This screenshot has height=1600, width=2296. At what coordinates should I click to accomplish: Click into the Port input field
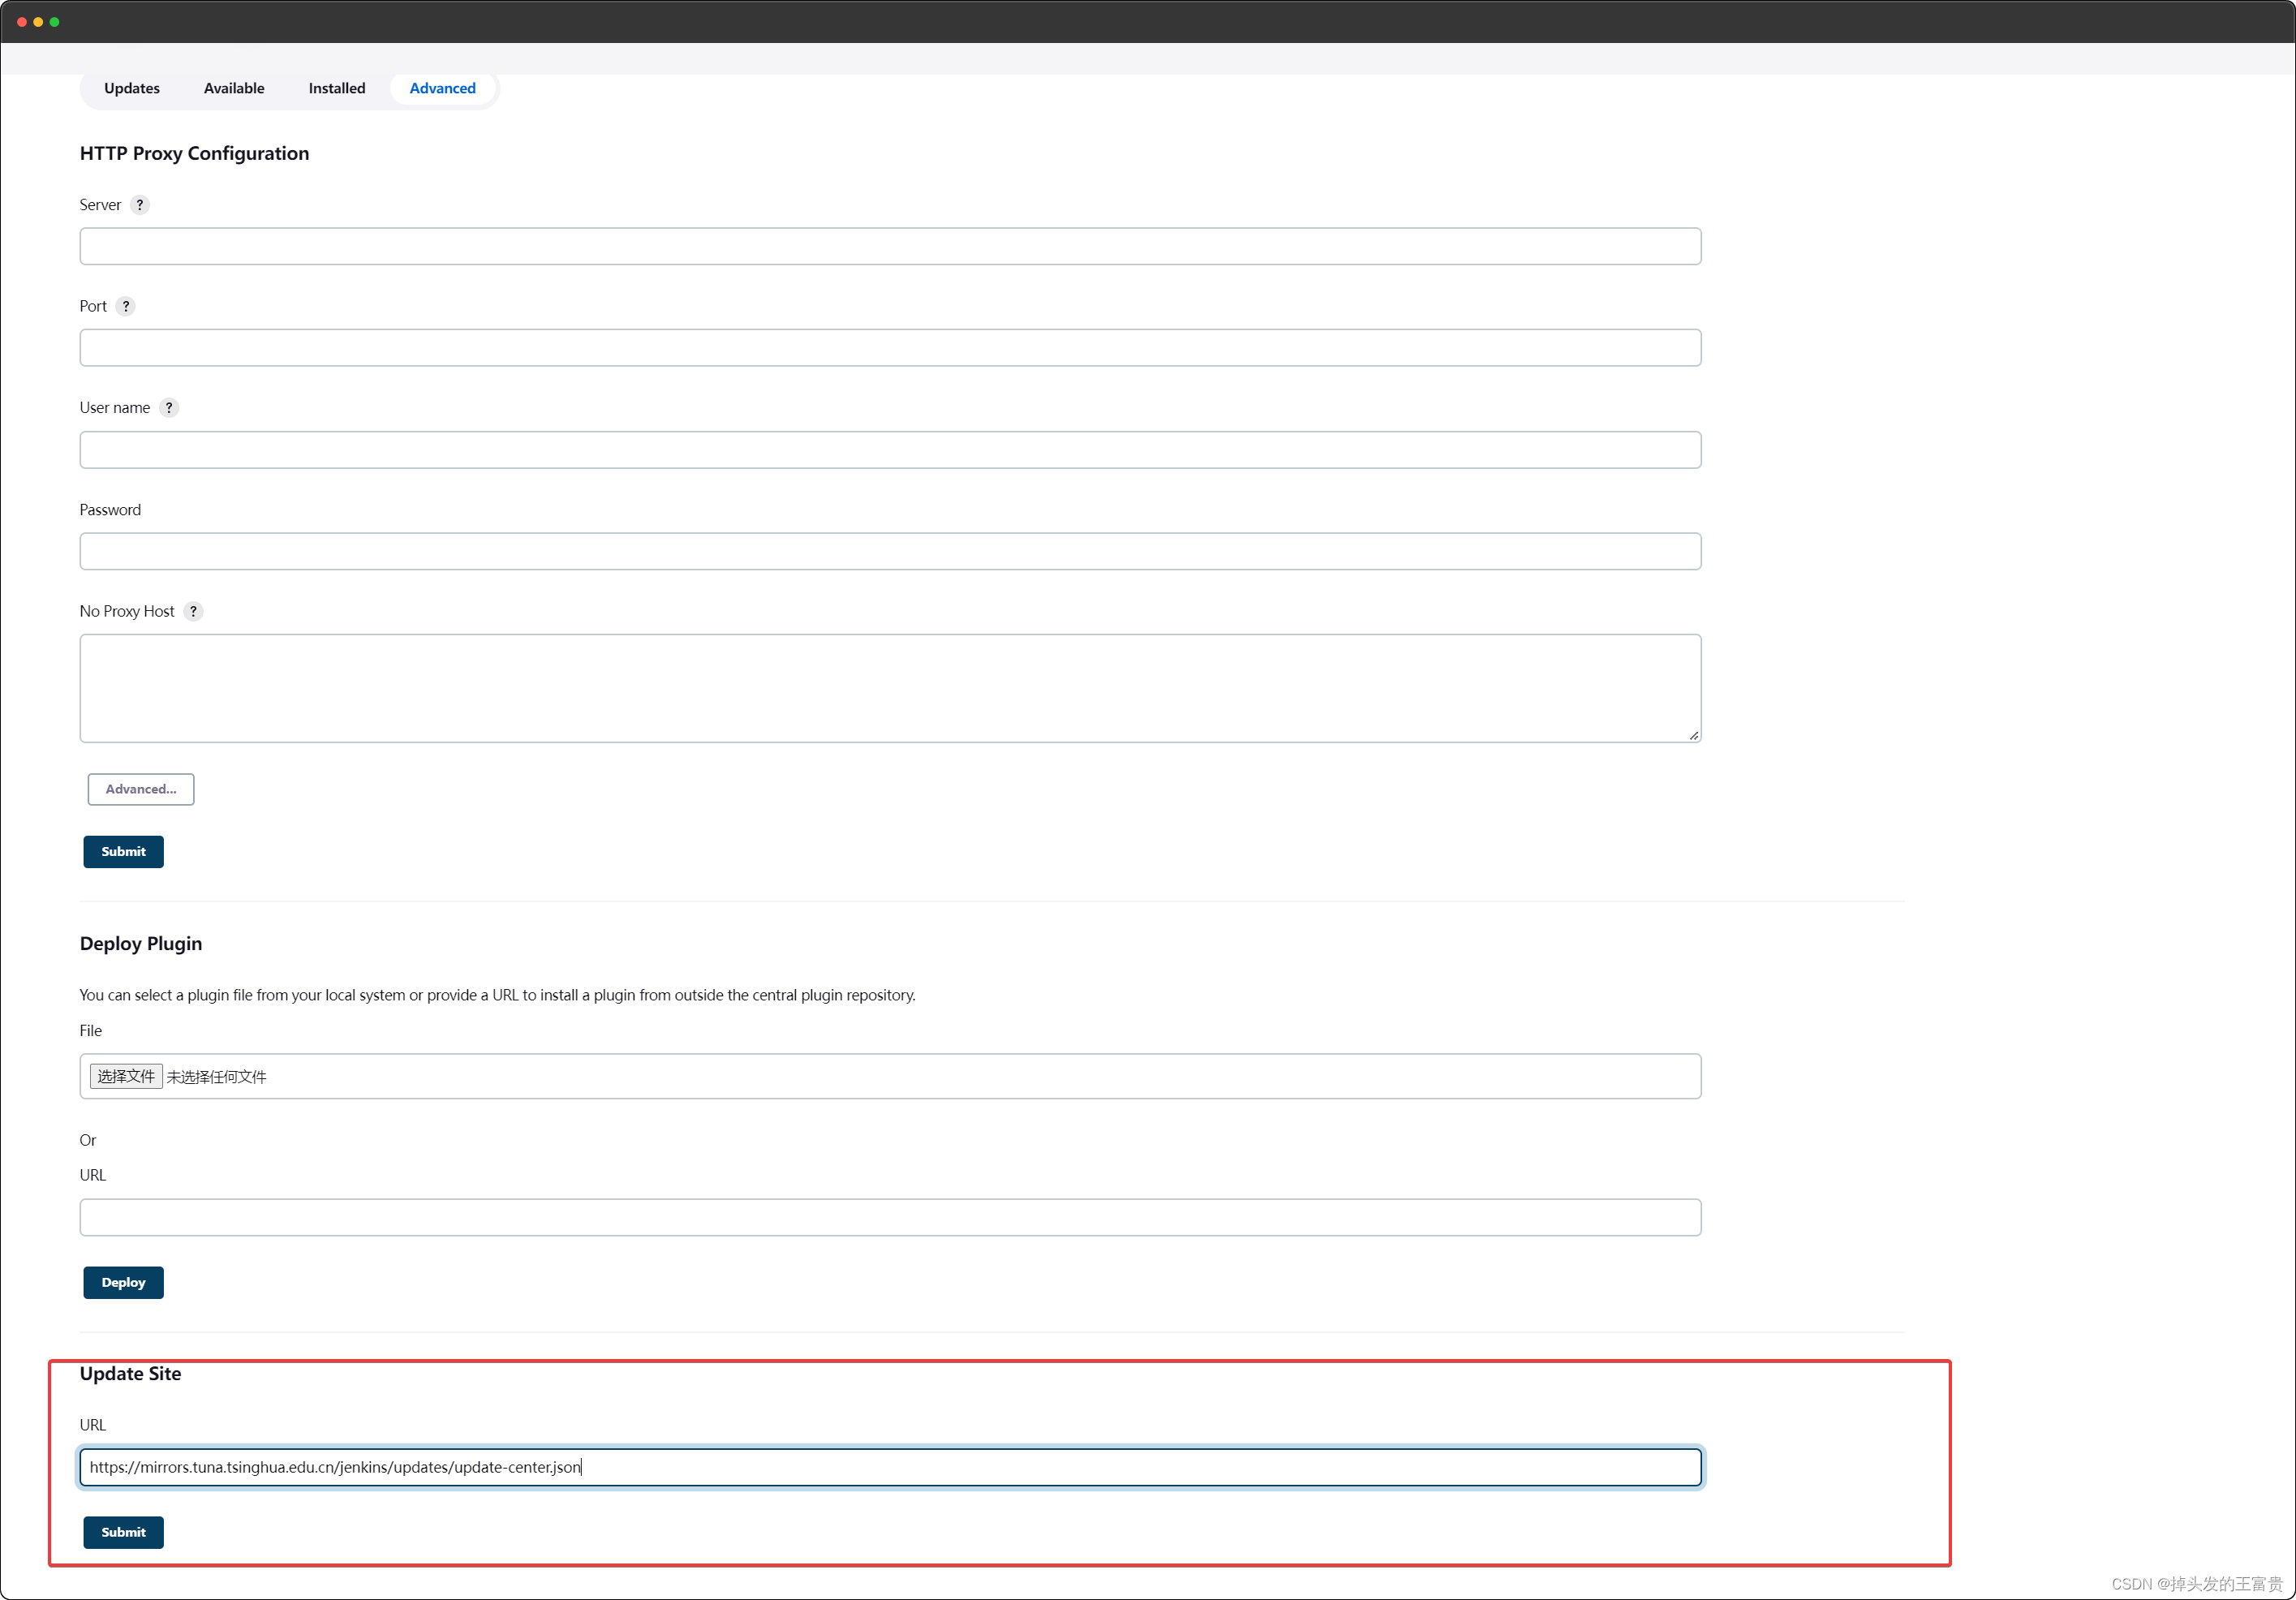point(890,348)
